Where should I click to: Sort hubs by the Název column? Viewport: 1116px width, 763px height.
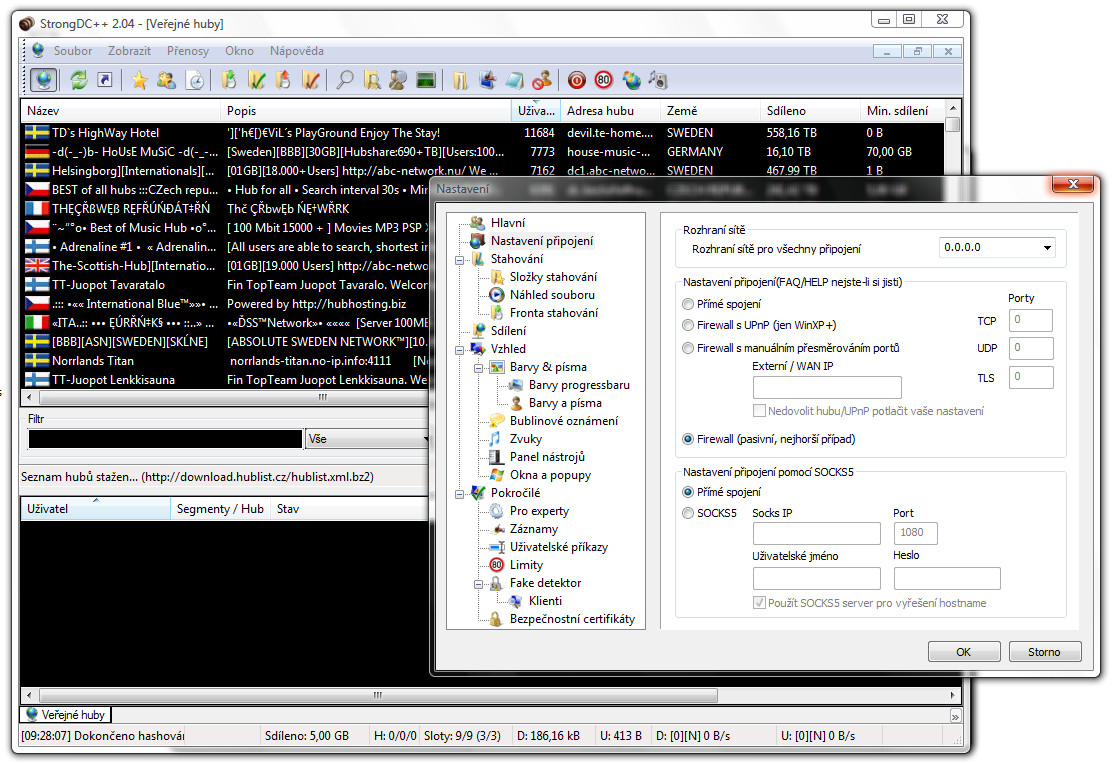(x=120, y=111)
